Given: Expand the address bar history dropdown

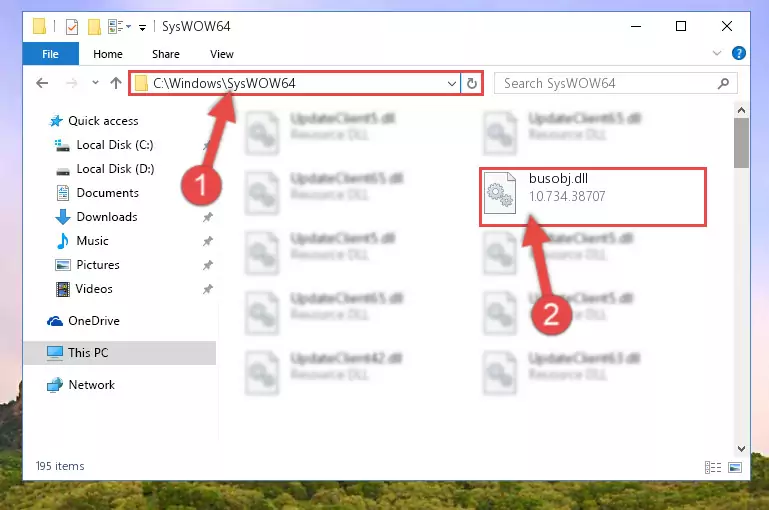Looking at the screenshot, I should coord(452,84).
